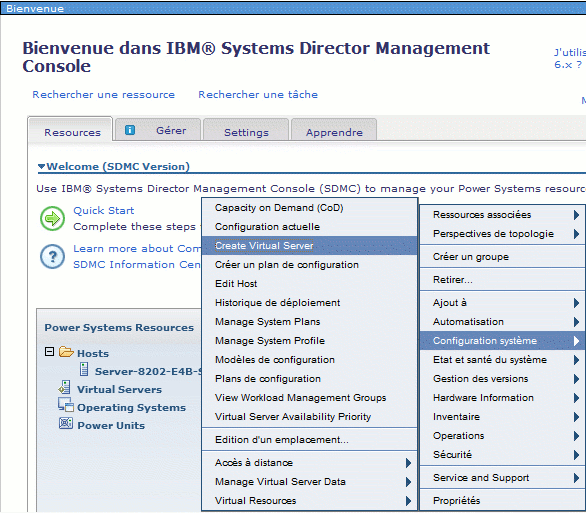Click Rechercher une tâche link
Screen dimensions: 586x513
pyautogui.click(x=258, y=95)
